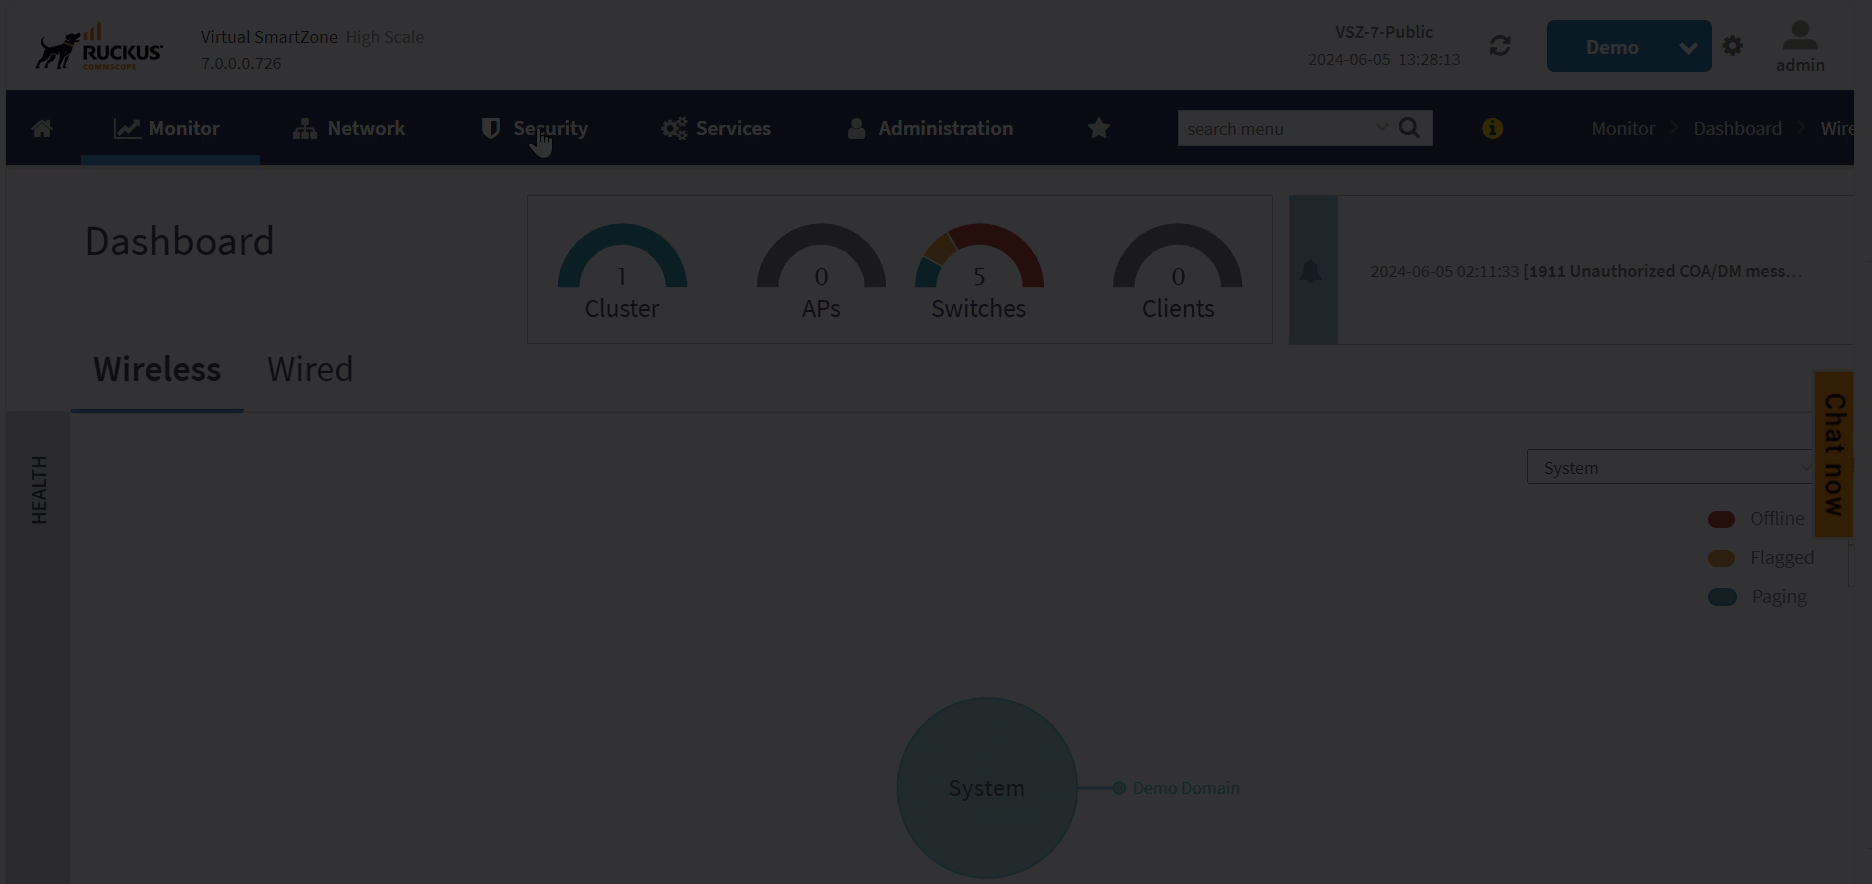Click the System circle node
The width and height of the screenshot is (1872, 884).
coord(987,788)
